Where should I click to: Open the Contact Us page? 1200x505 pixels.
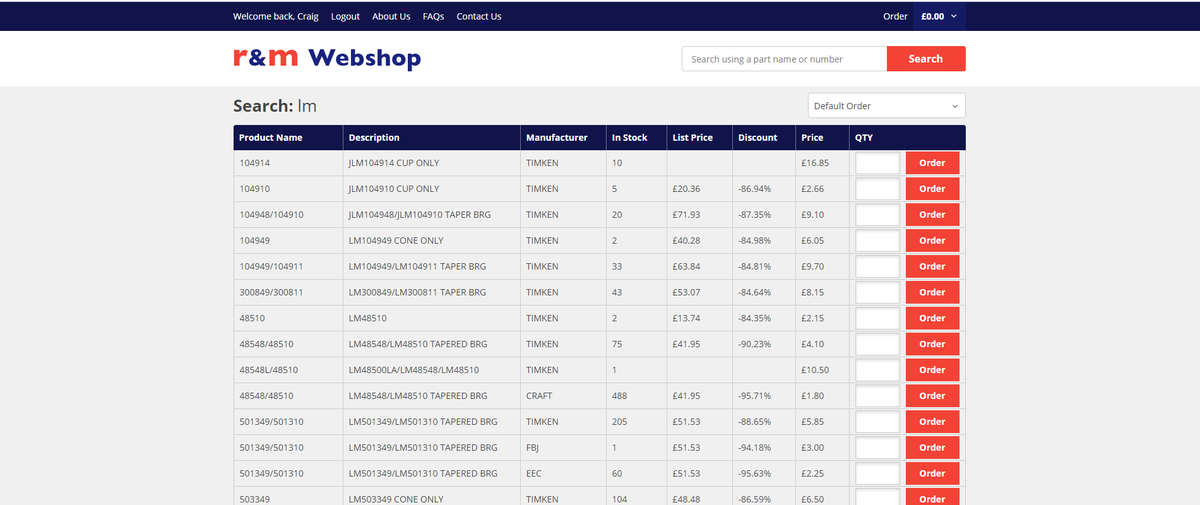tap(479, 16)
